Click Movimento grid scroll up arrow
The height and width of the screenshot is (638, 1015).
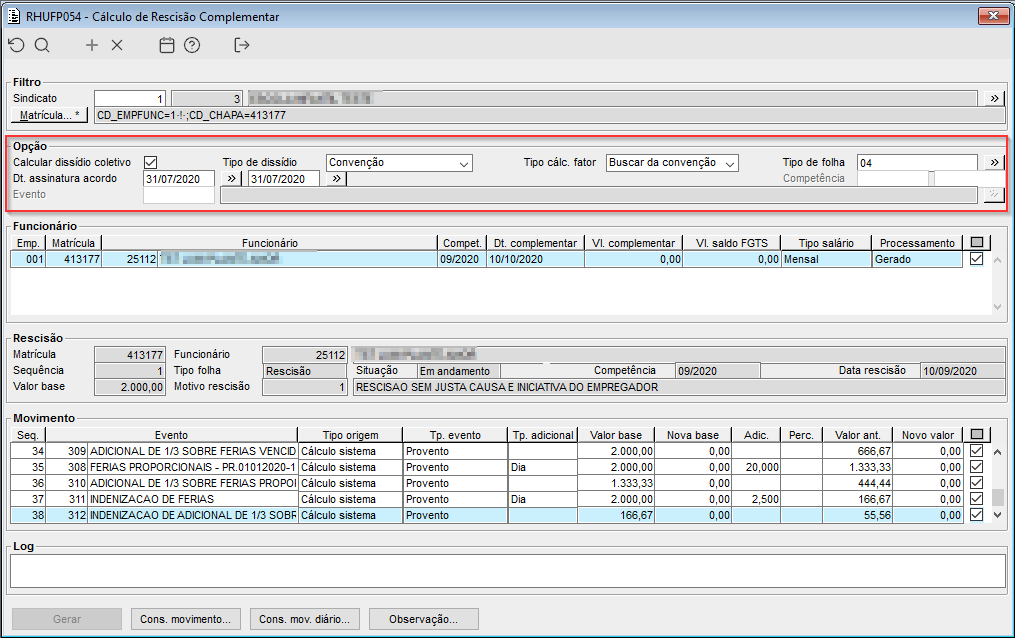pos(998,452)
